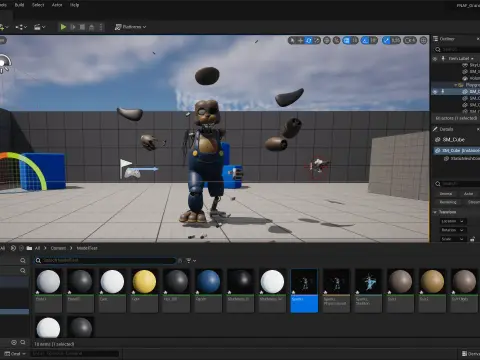Toggle scale snapping
The height and width of the screenshot is (360, 480).
tap(386, 40)
